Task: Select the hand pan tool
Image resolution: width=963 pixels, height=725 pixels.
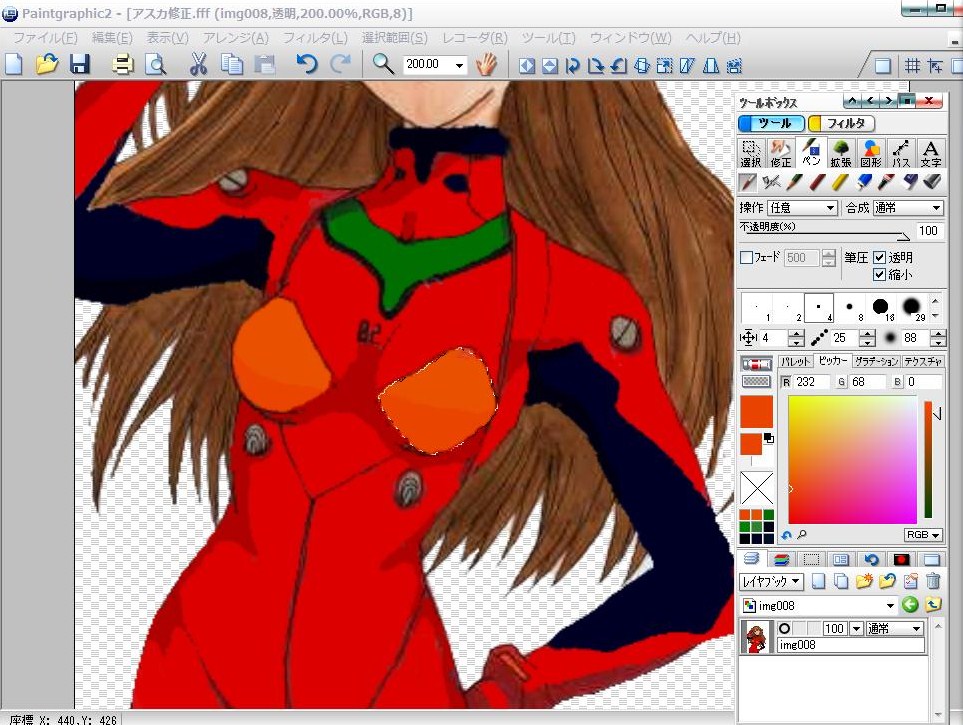Action: (486, 64)
